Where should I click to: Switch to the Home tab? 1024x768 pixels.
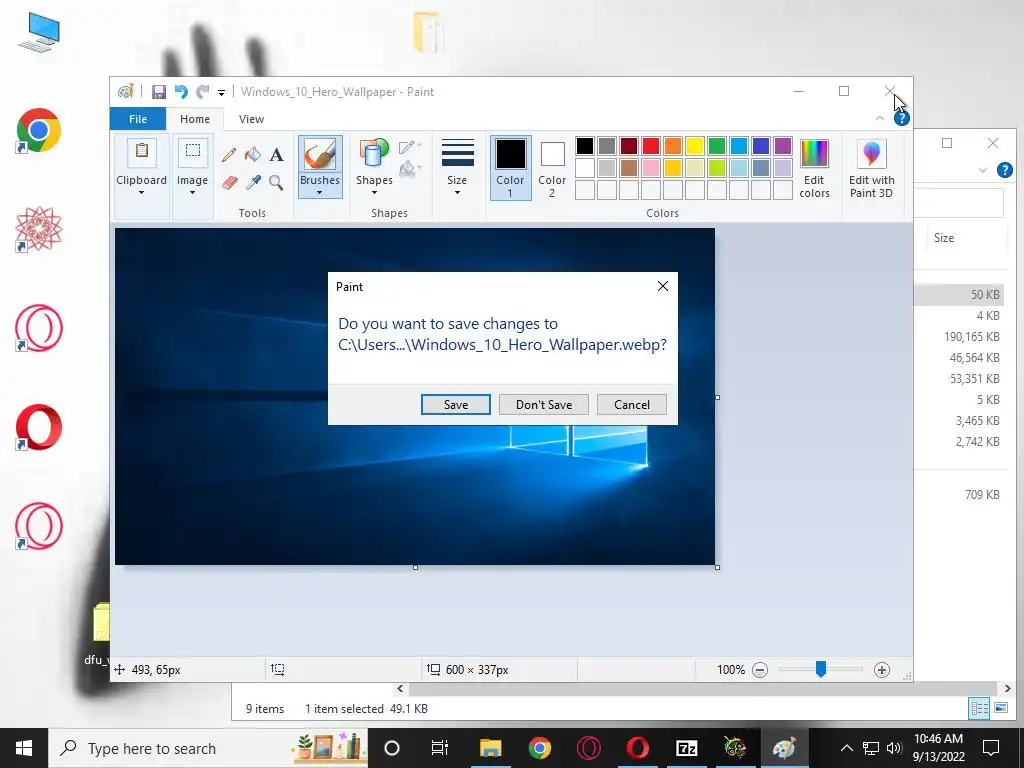(195, 119)
